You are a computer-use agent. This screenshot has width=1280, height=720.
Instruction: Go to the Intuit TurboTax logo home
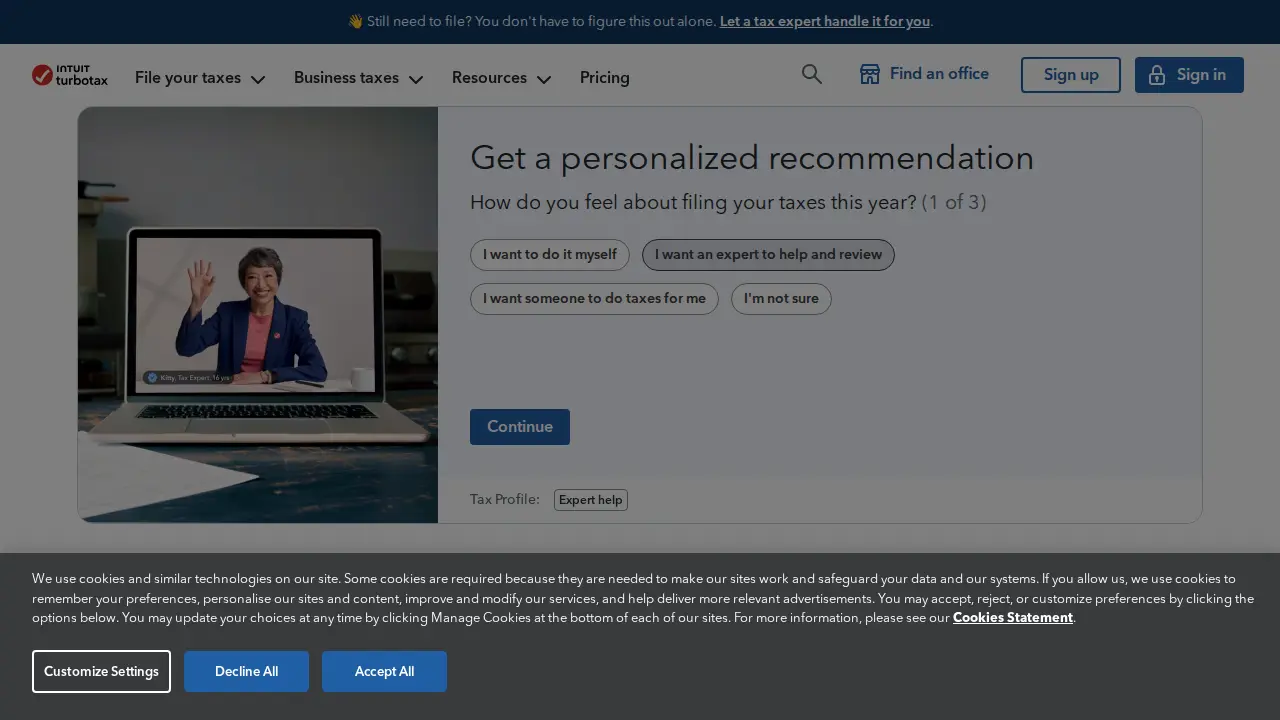70,75
